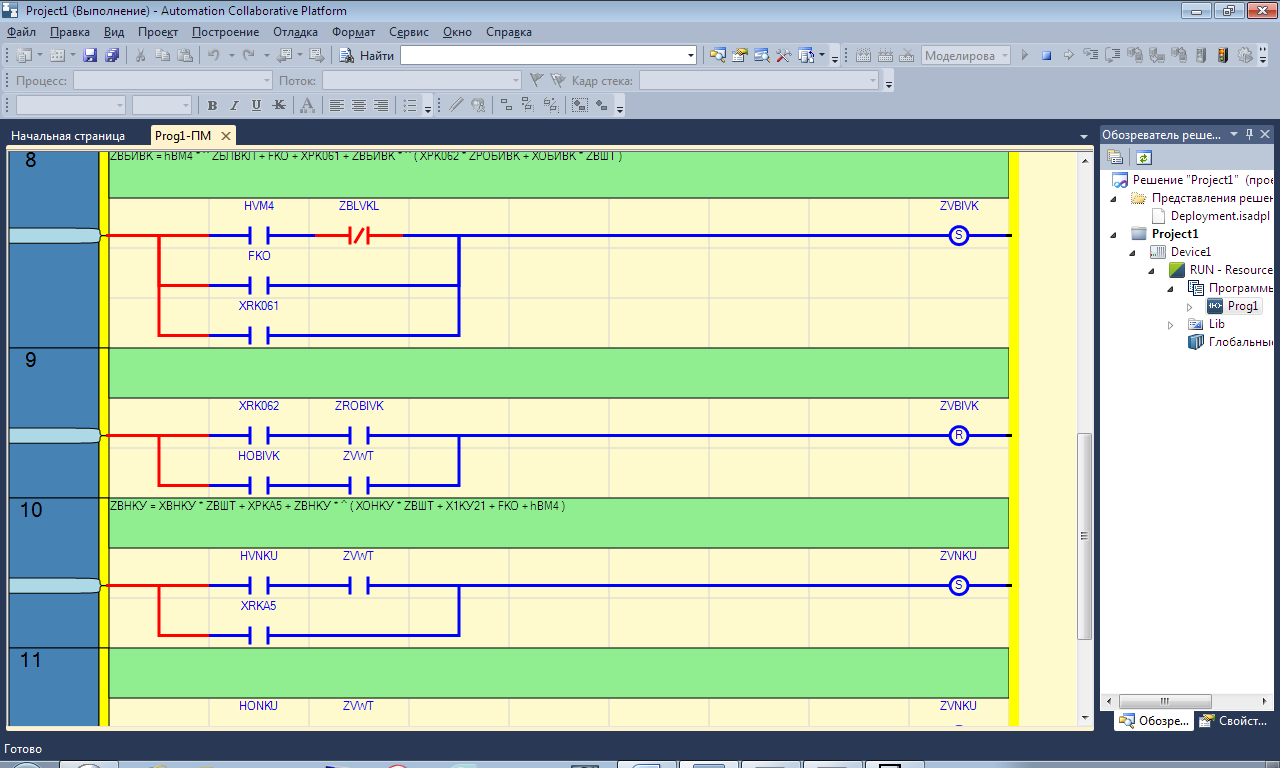Open the Правка menu
Viewport: 1280px width, 768px height.
pos(70,32)
